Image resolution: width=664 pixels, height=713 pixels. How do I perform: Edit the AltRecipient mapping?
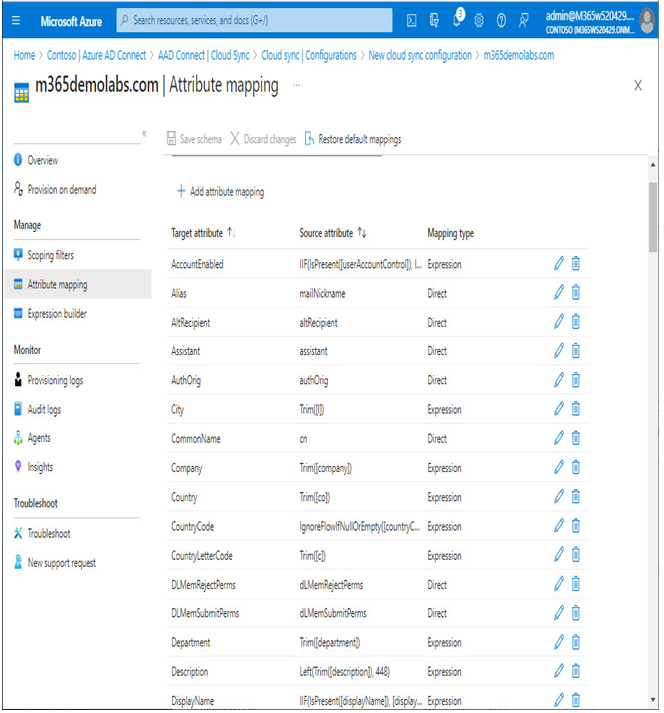pos(559,321)
